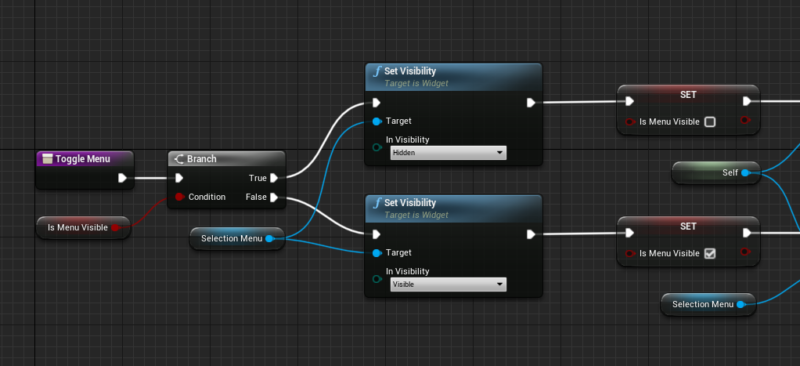800x366 pixels.
Task: Click the 'In Visibility' label above Hidden
Action: [x=408, y=140]
